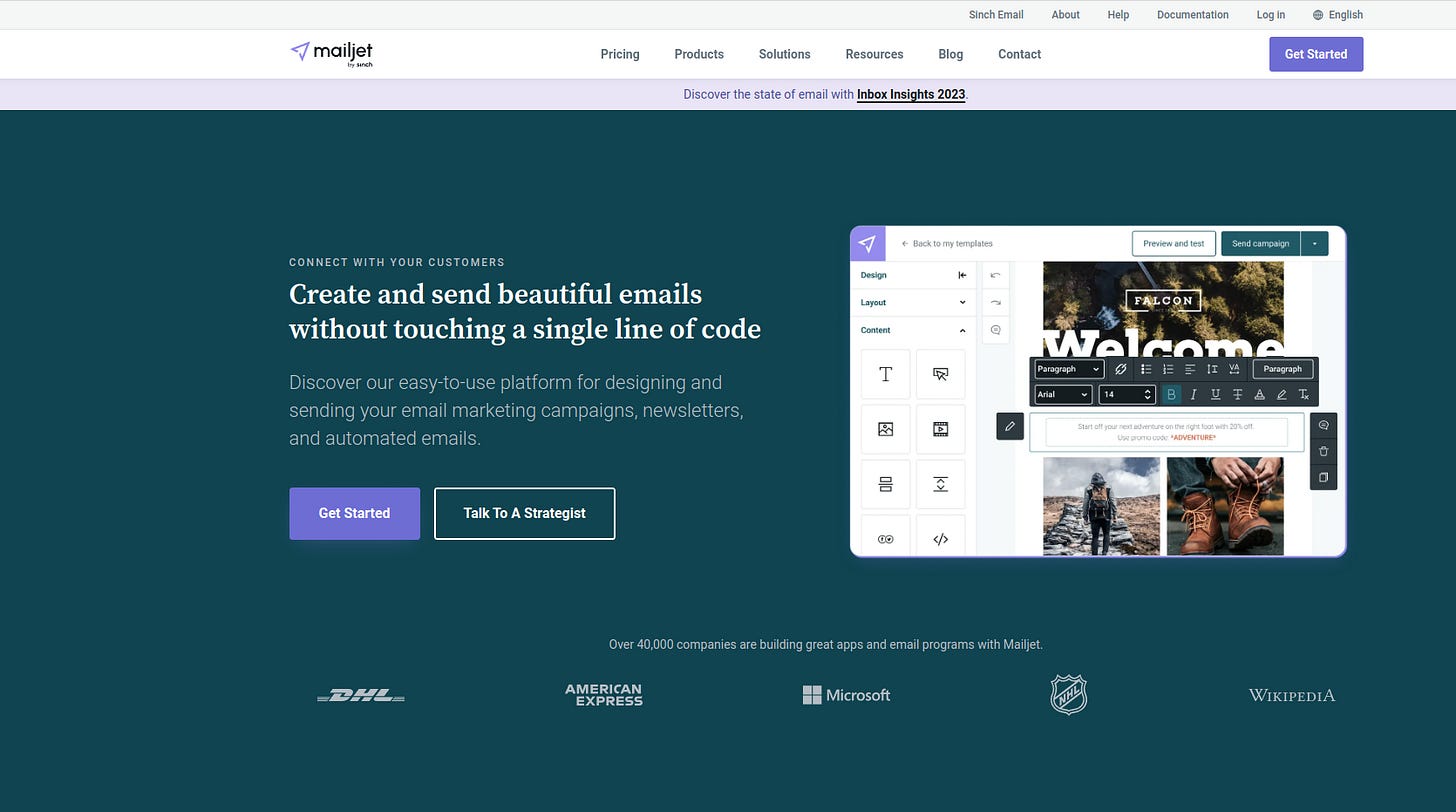Click the clear formatting icon
The width and height of the screenshot is (1456, 812).
pos(1303,395)
